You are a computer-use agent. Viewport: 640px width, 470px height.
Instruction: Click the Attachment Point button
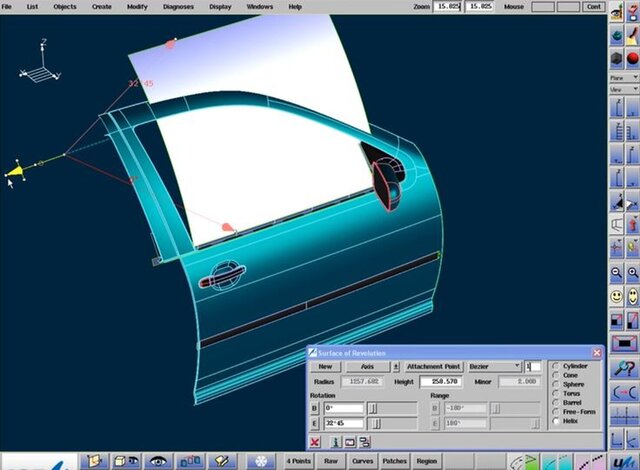(433, 366)
